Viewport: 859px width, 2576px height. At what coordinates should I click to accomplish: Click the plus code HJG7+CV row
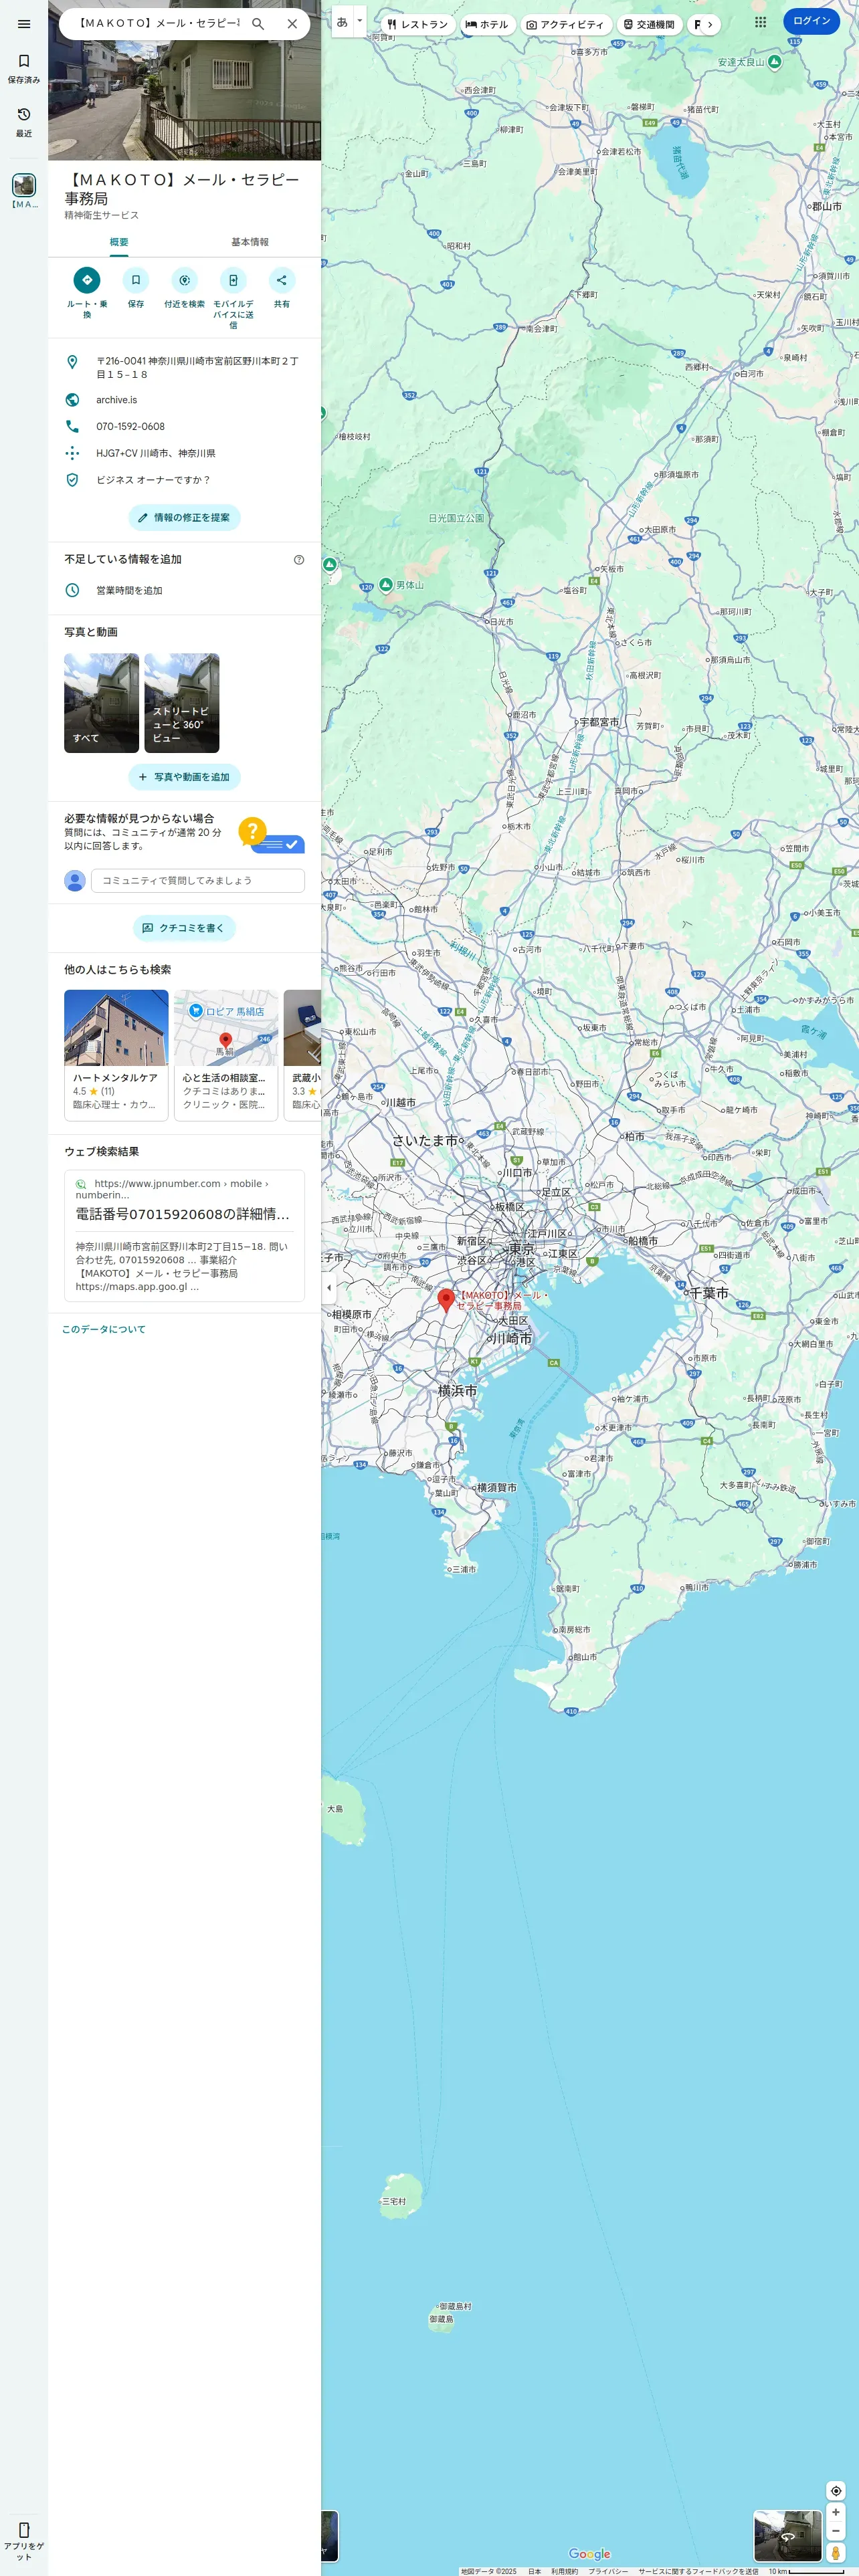pyautogui.click(x=184, y=453)
